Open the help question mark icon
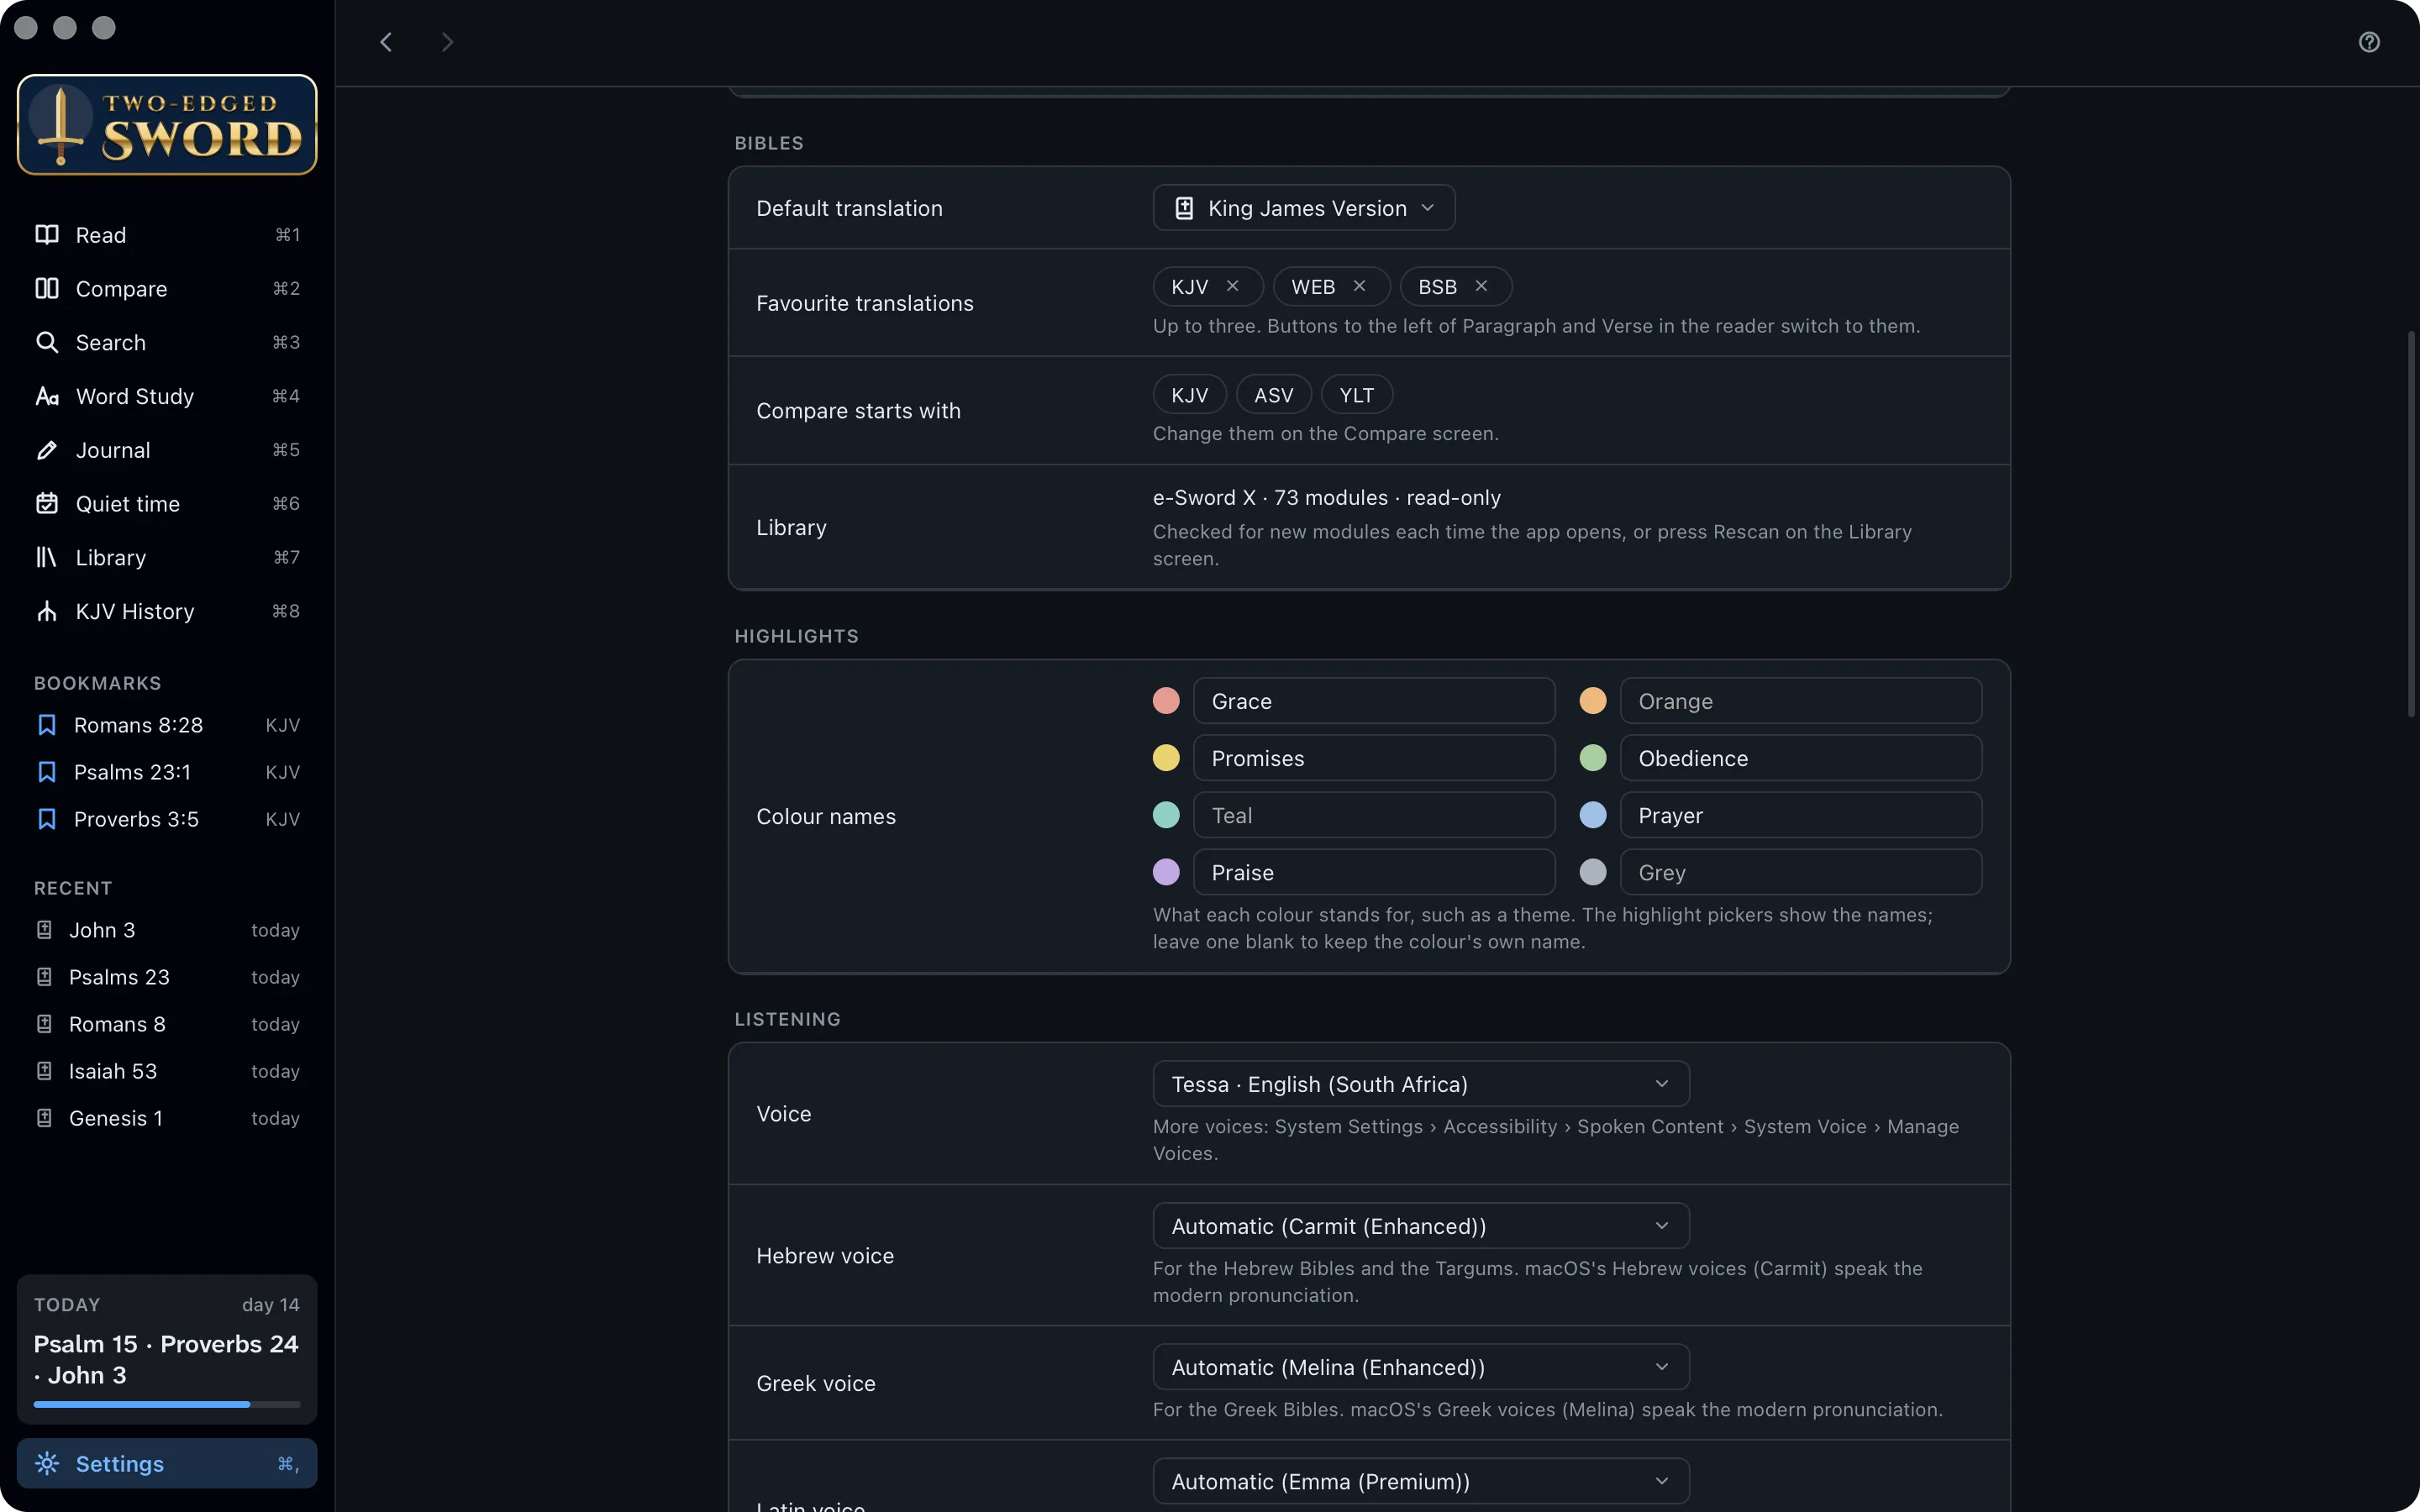Image resolution: width=2420 pixels, height=1512 pixels. pos(2369,42)
